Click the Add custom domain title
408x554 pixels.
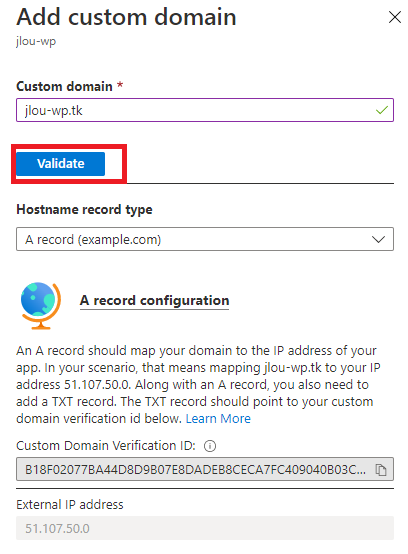click(126, 17)
